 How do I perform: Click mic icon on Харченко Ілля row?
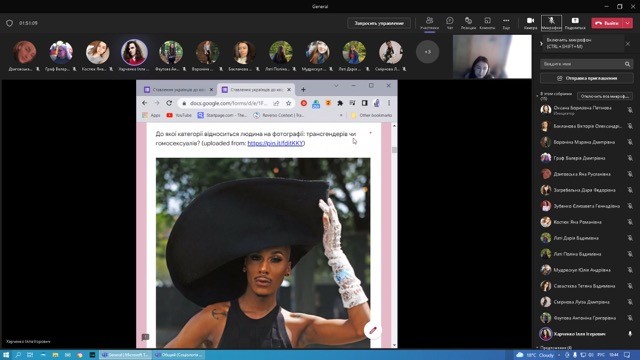pos(630,334)
